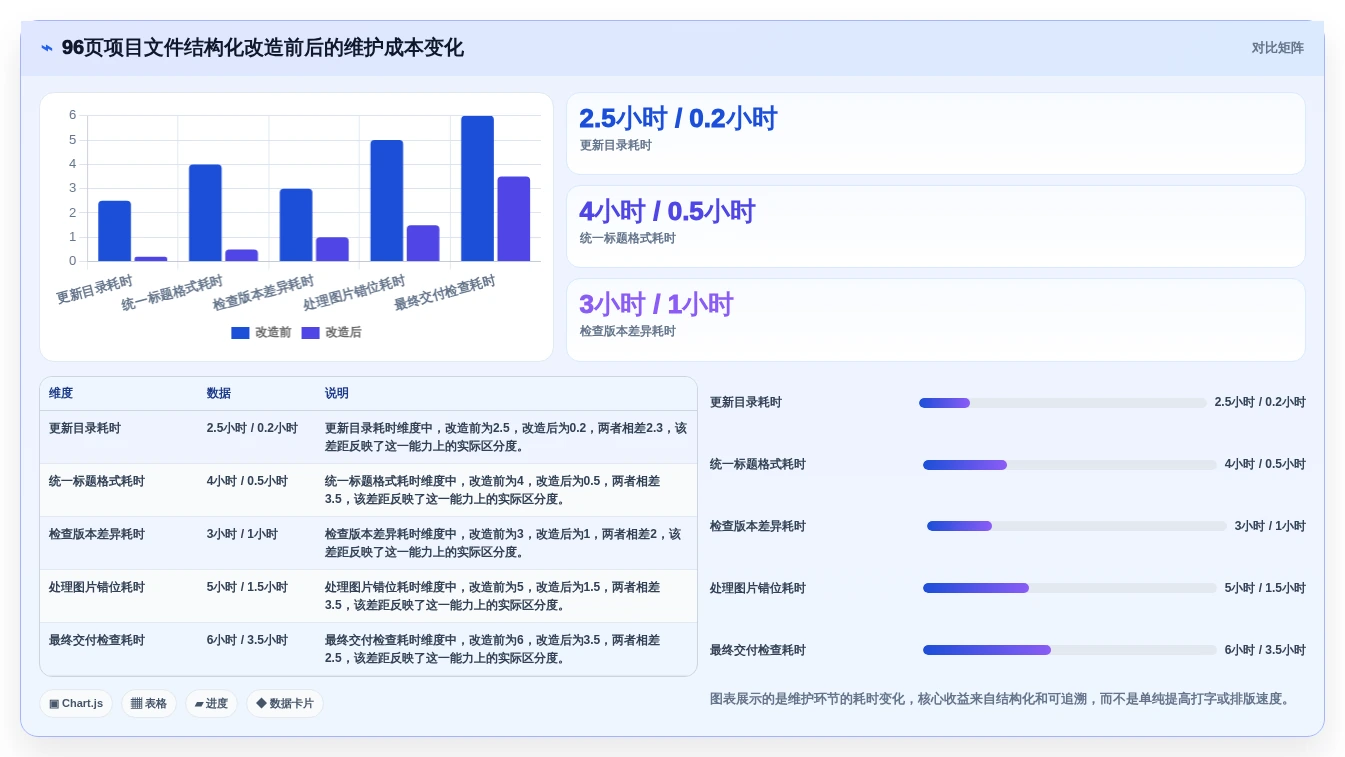Toggle the 改造前 legend swatch
The height and width of the screenshot is (757, 1345).
pos(240,333)
